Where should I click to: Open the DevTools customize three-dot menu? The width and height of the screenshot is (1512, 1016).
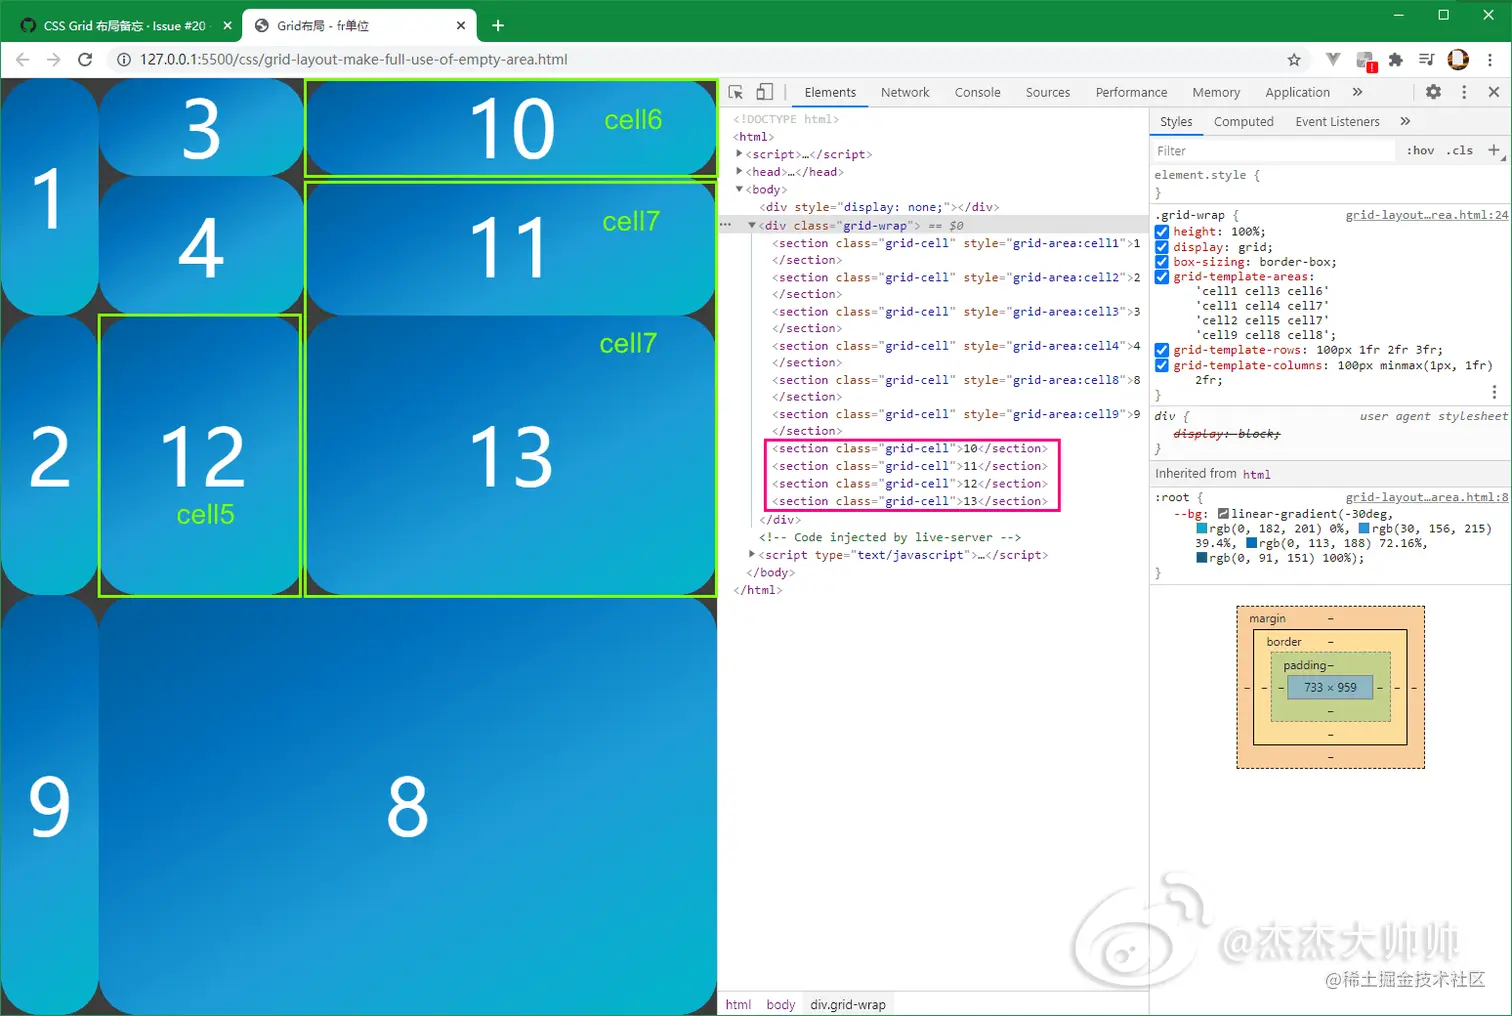click(1464, 92)
